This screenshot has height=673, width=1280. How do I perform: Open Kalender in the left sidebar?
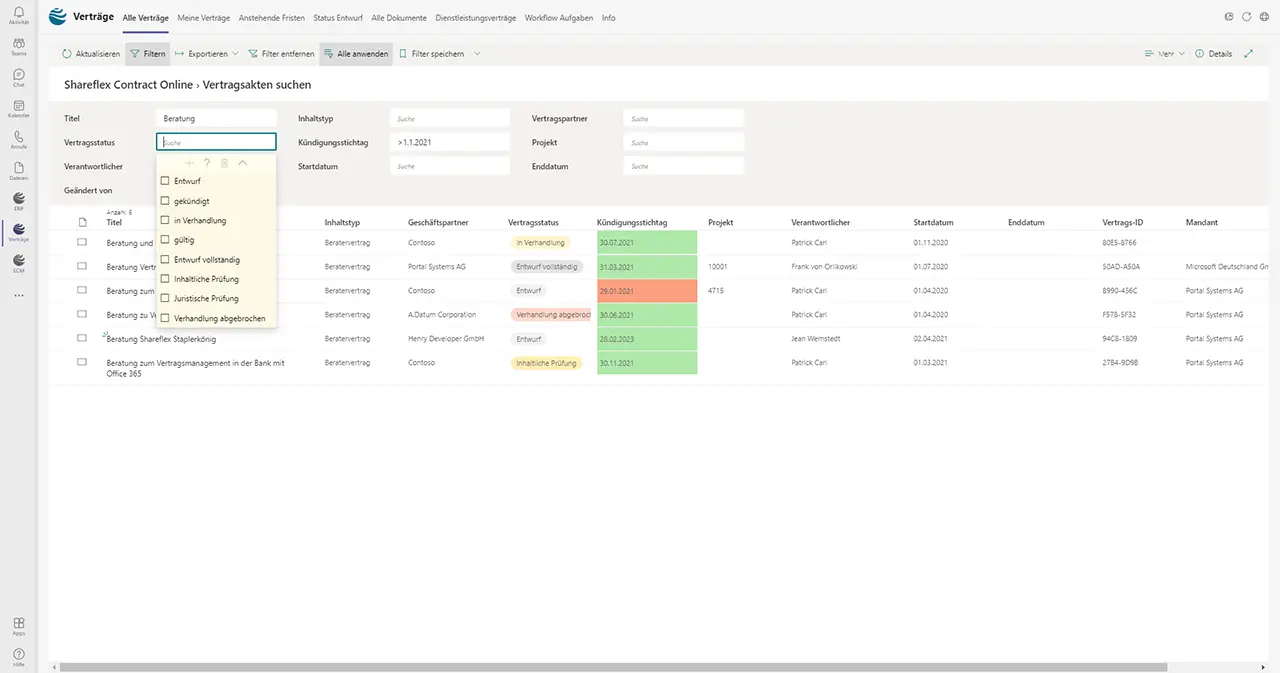[x=18, y=108]
